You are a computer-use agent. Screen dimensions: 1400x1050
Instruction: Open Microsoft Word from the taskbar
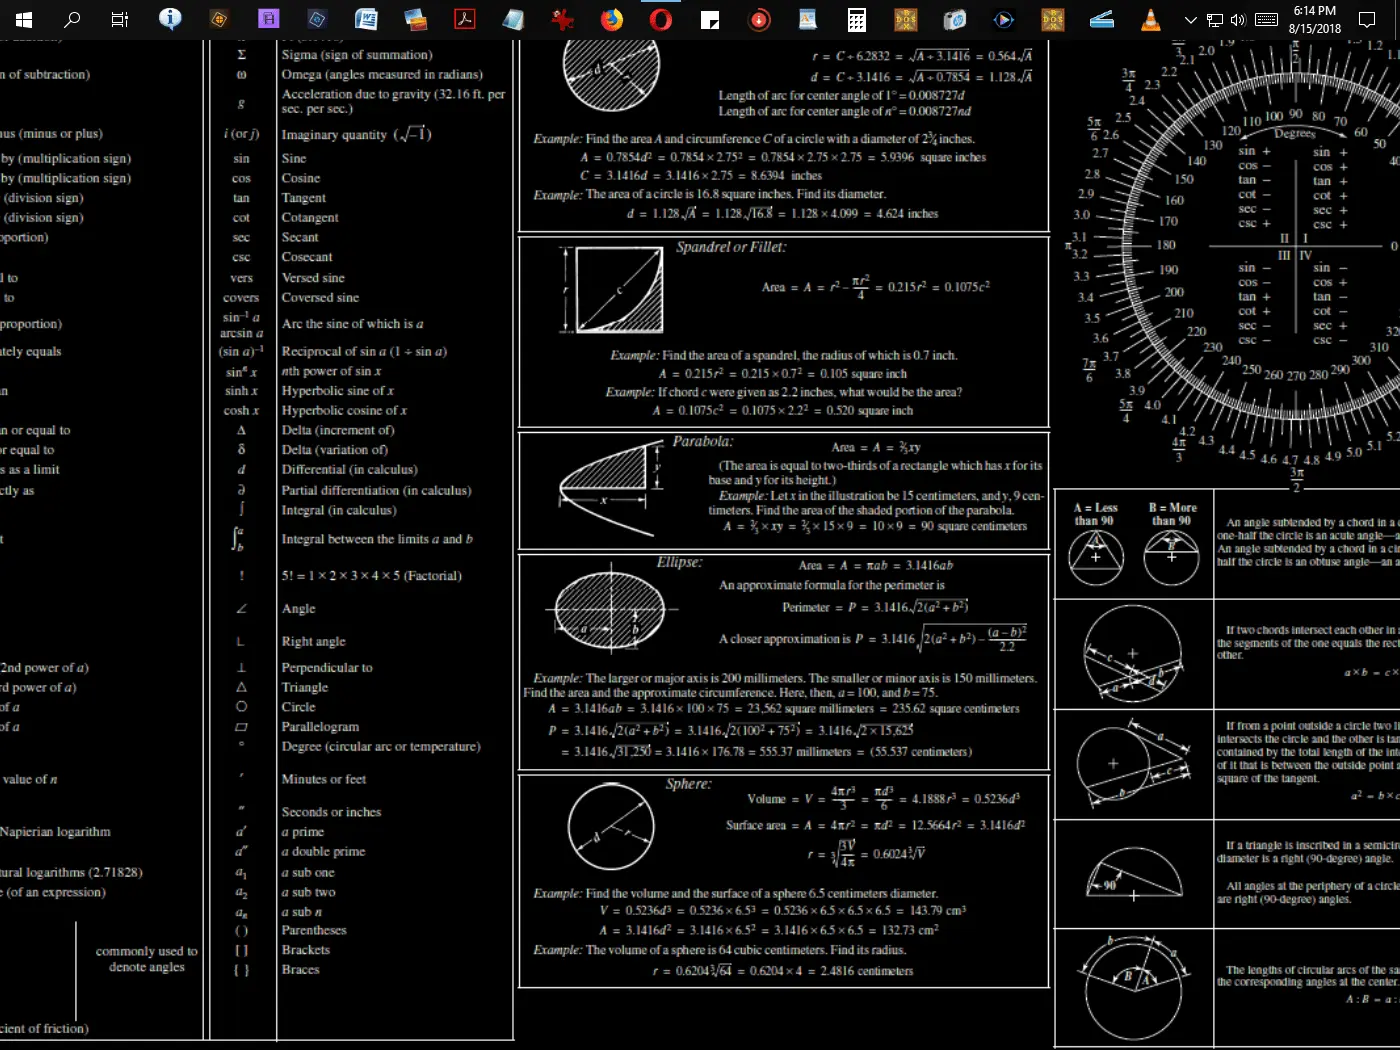(366, 20)
